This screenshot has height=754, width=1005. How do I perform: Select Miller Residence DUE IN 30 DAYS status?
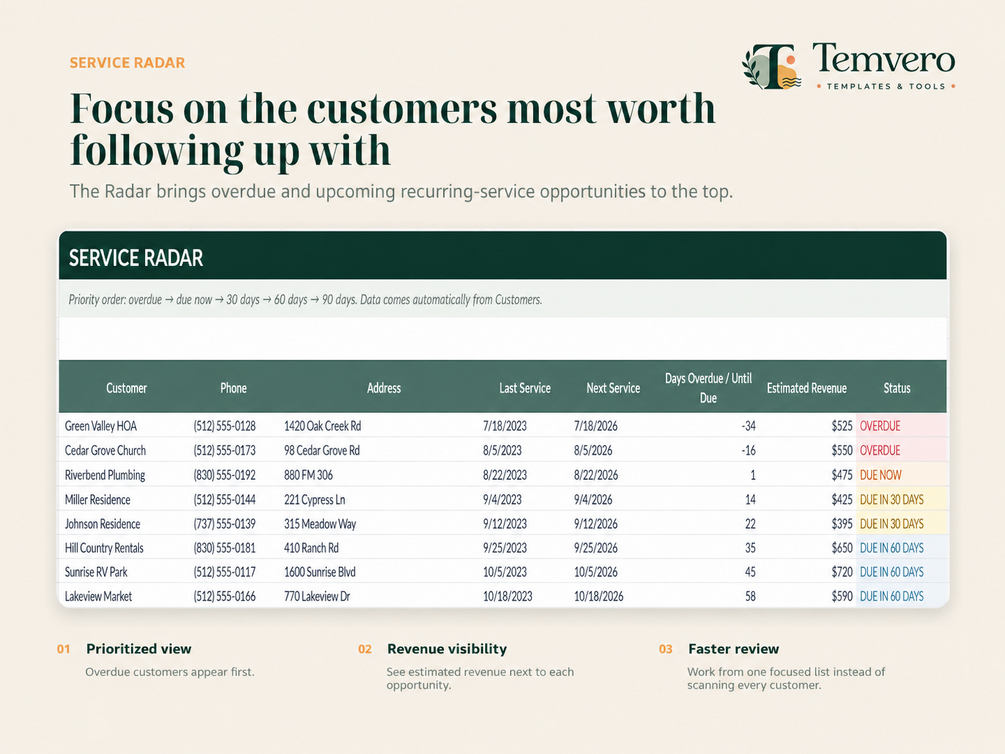click(x=892, y=499)
